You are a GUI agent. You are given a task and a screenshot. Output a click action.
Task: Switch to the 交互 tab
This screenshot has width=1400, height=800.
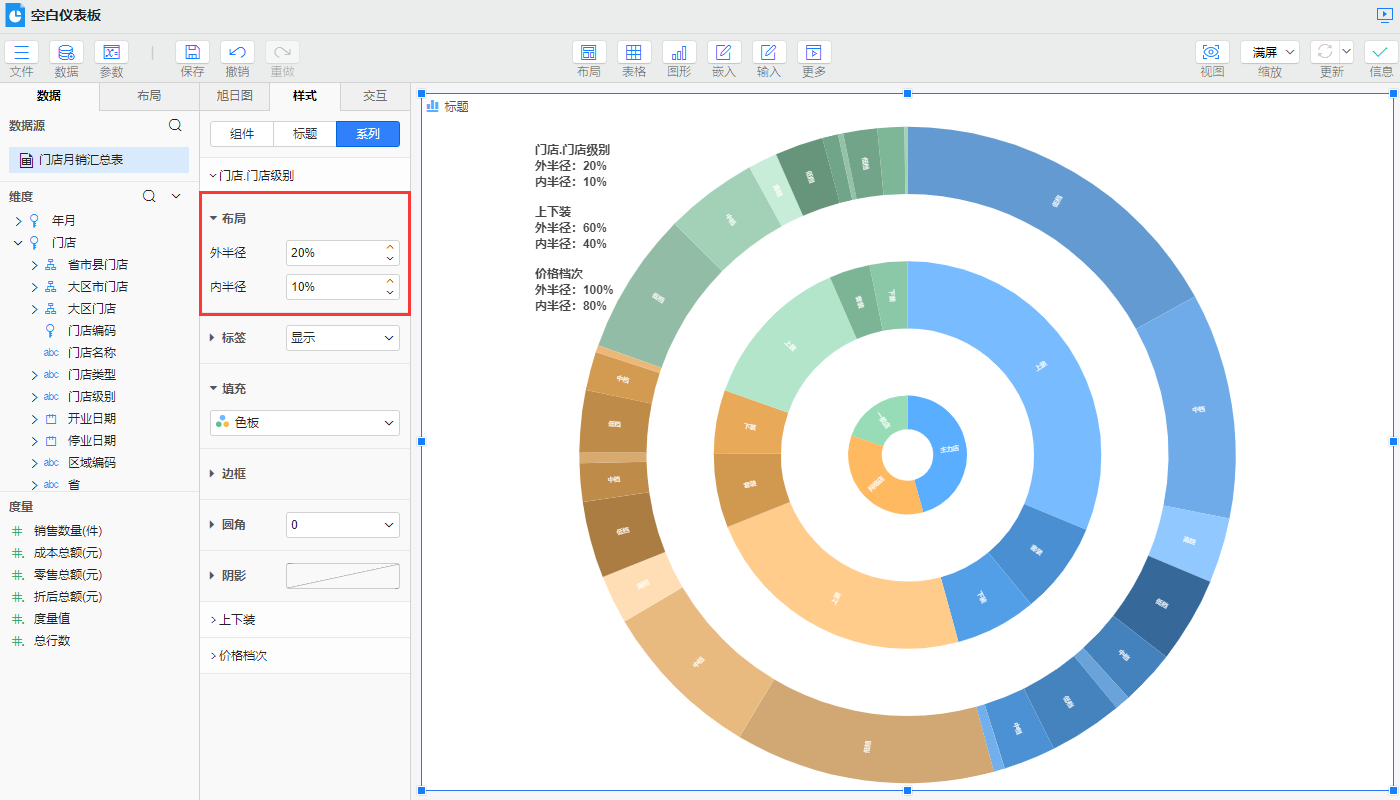(375, 96)
